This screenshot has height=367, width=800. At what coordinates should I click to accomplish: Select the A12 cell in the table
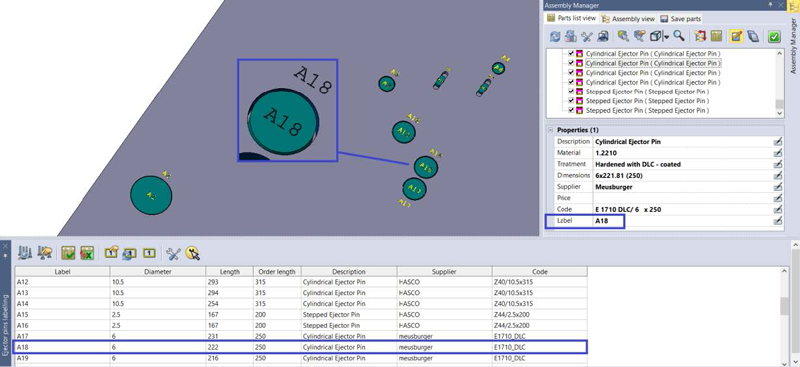coord(62,282)
